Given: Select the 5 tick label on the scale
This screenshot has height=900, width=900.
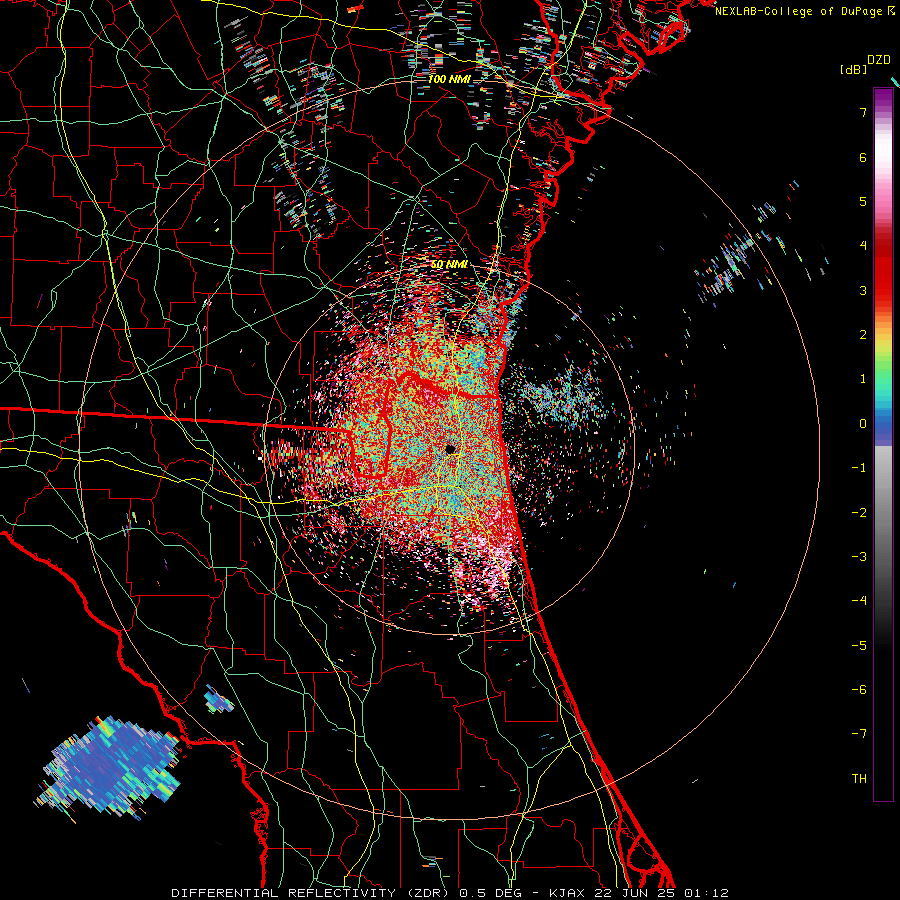Looking at the screenshot, I should coord(863,201).
